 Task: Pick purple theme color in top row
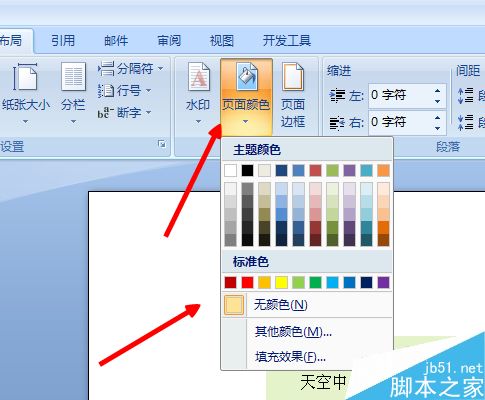(x=349, y=170)
